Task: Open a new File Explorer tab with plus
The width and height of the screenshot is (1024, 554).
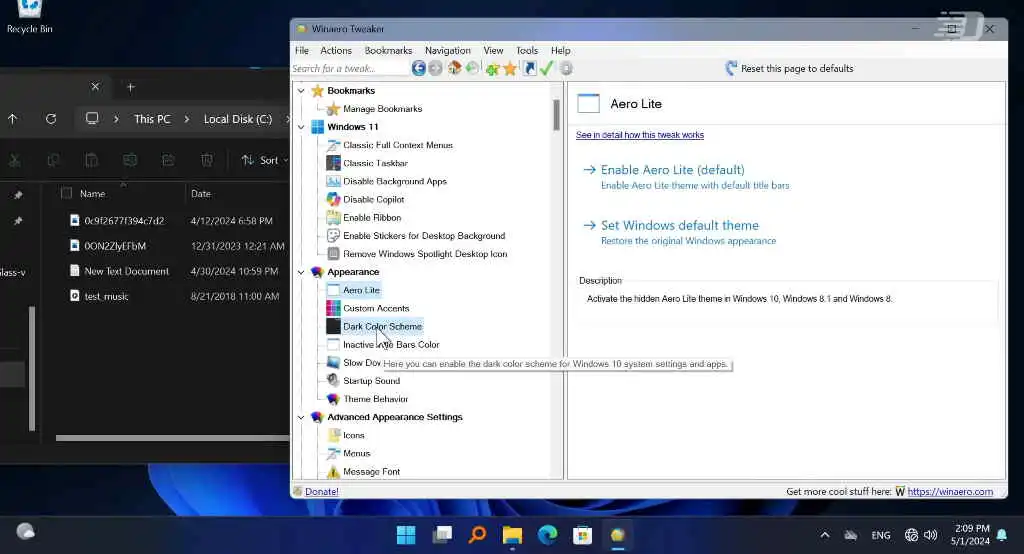Action: (x=131, y=87)
